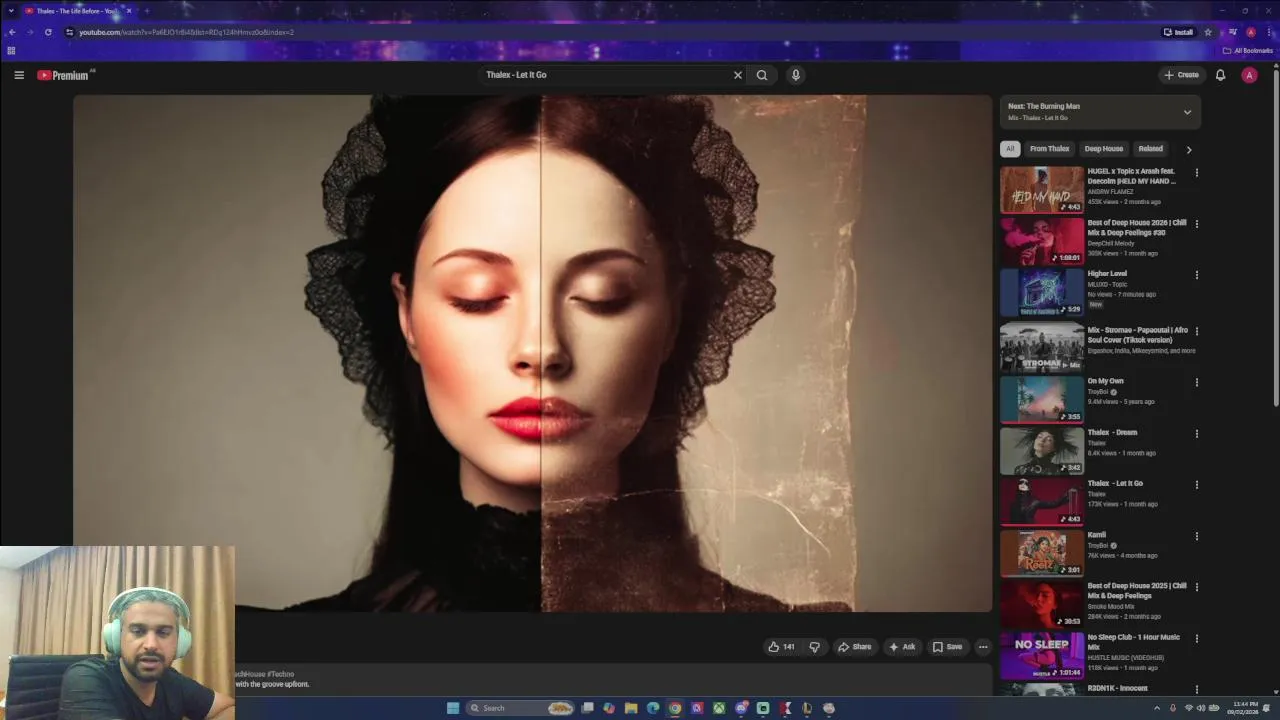The width and height of the screenshot is (1280, 720).
Task: Open a new browser tab
Action: pyautogui.click(x=147, y=11)
